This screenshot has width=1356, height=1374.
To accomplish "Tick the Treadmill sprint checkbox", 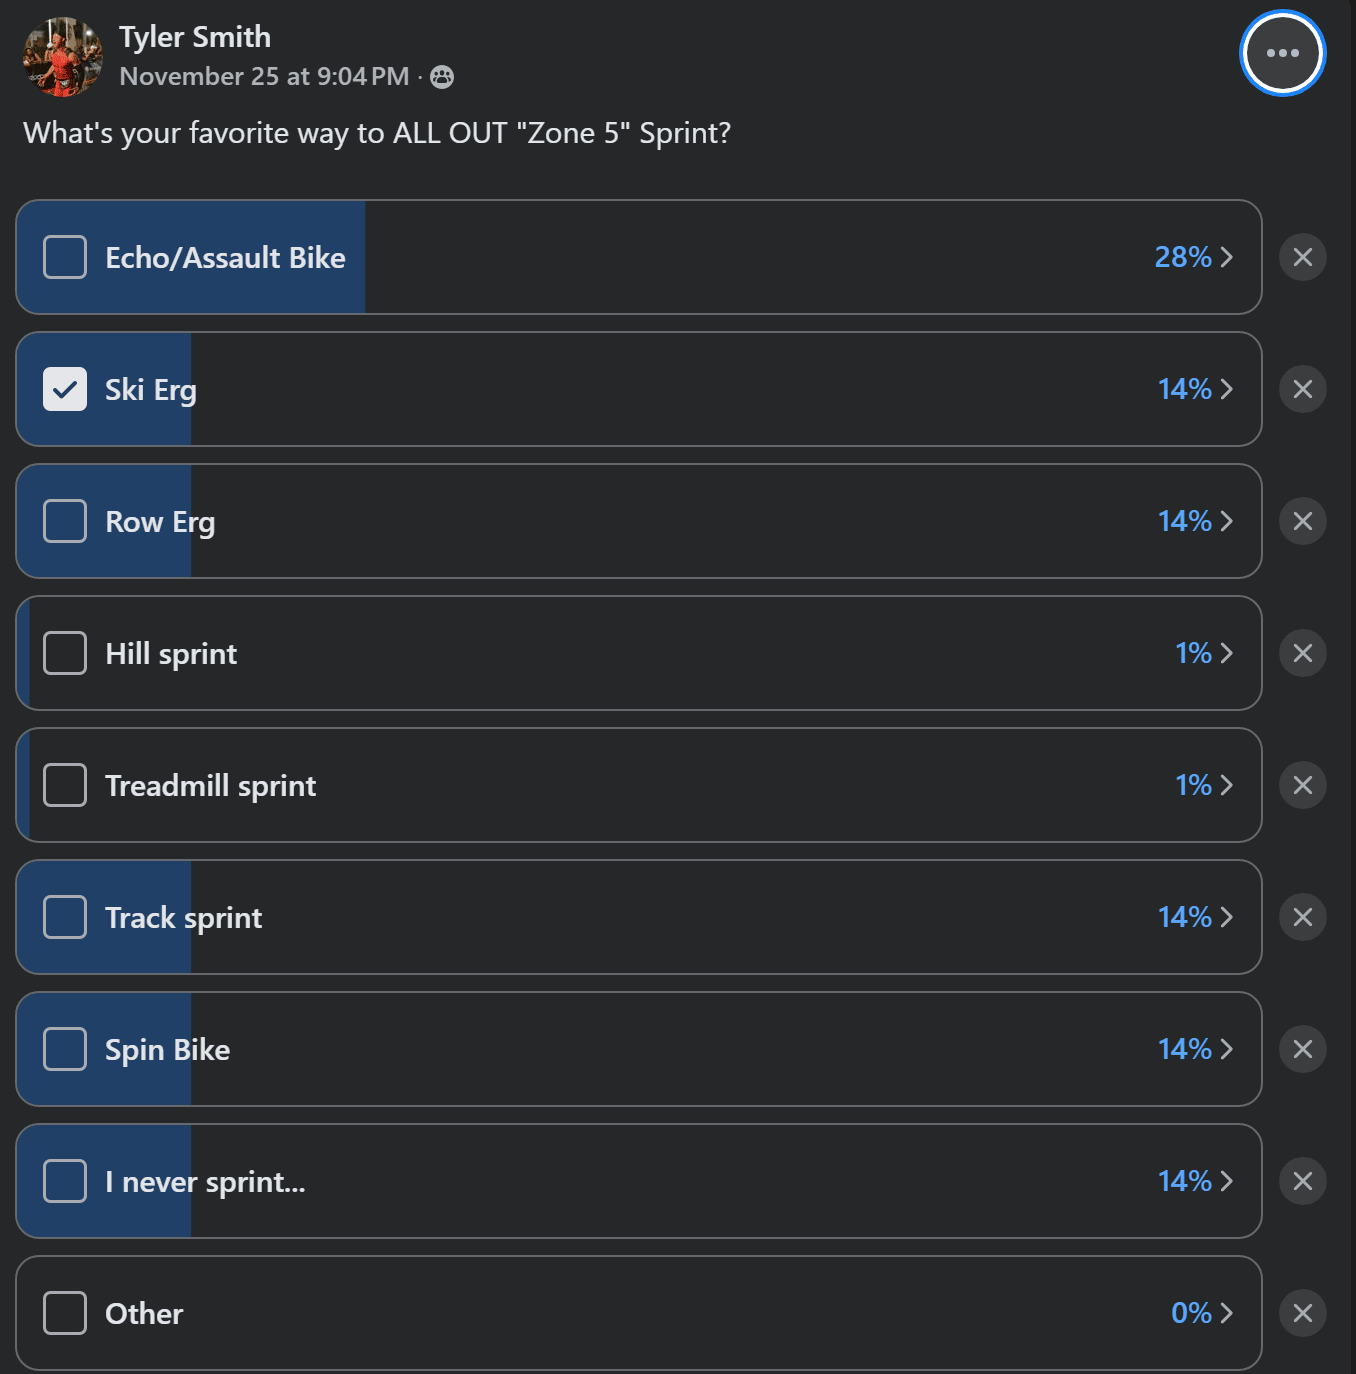I will click(65, 785).
